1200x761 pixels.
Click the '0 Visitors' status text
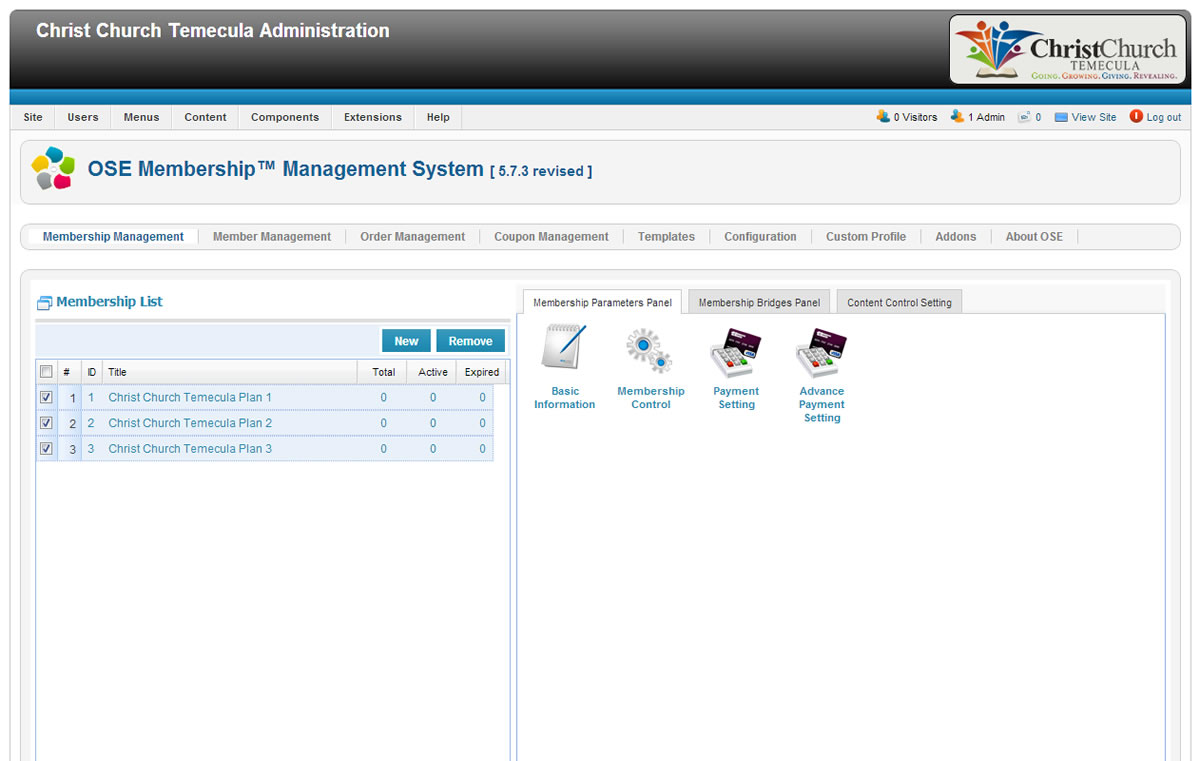pos(916,117)
